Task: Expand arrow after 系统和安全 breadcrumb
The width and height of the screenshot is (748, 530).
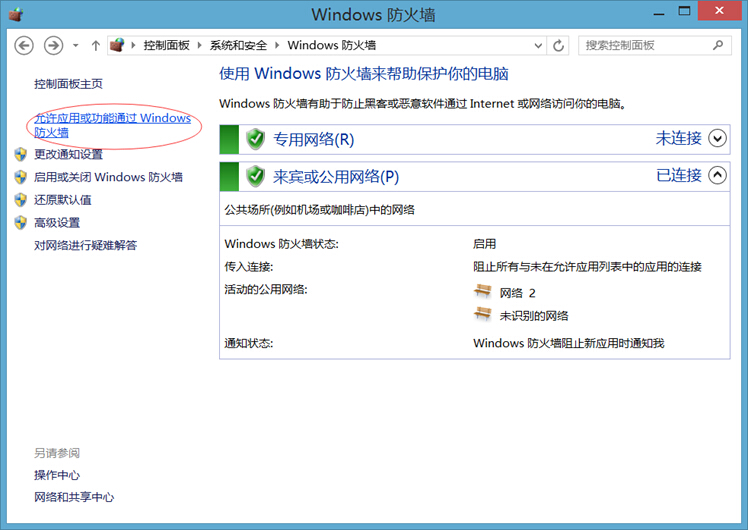Action: (x=277, y=45)
